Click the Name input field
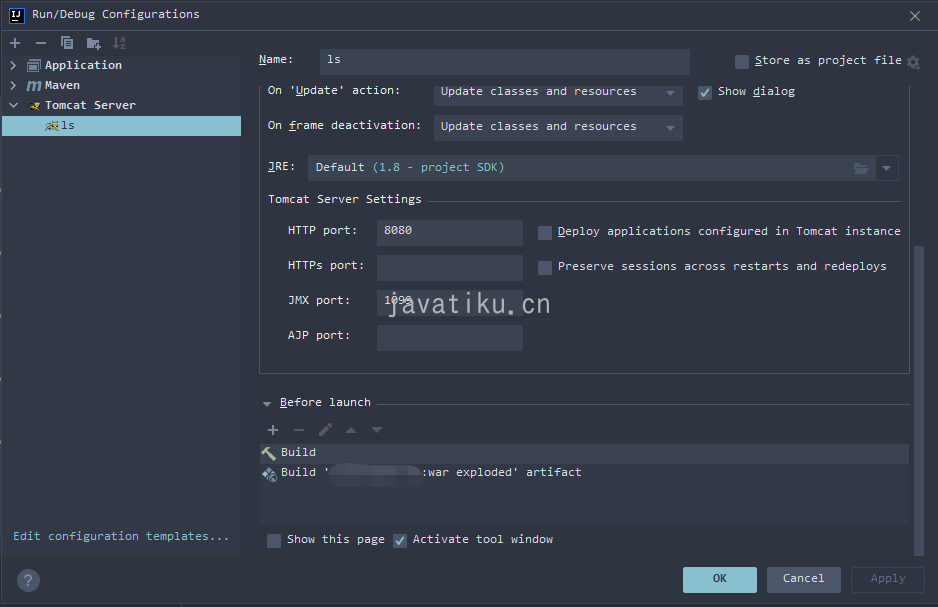 pos(504,62)
